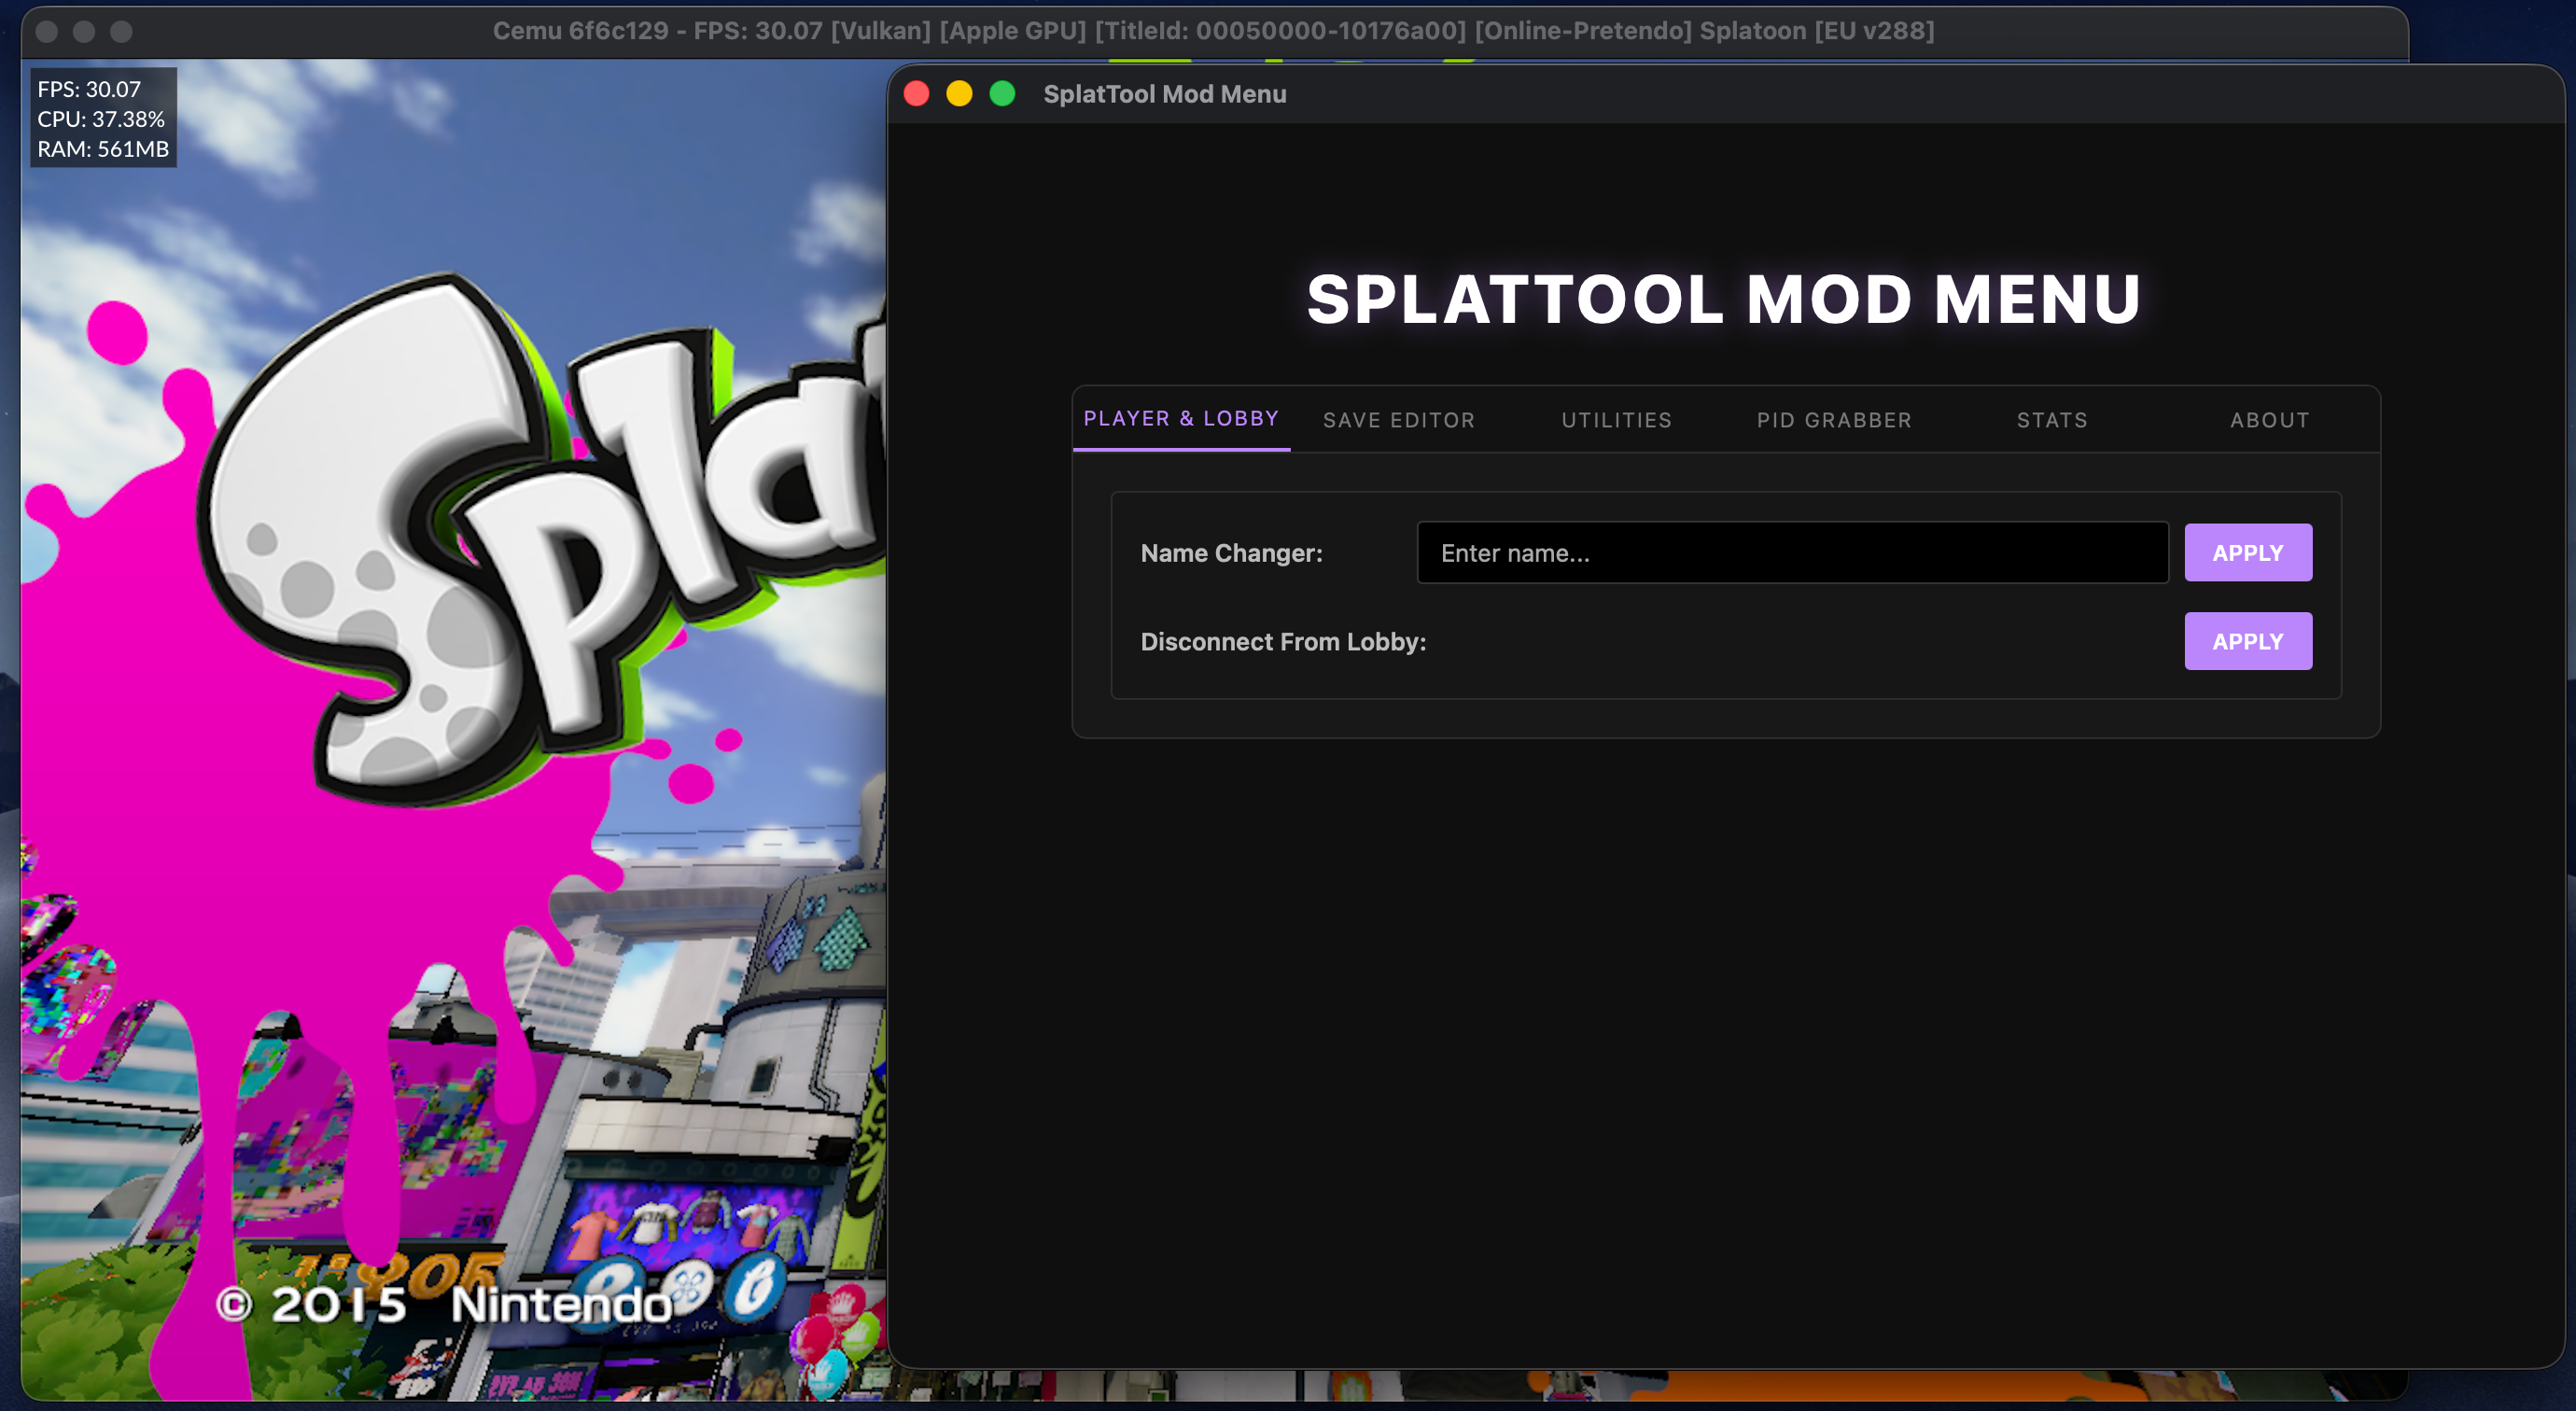
Task: Minimize the Cemu emulator window
Action: (x=84, y=31)
